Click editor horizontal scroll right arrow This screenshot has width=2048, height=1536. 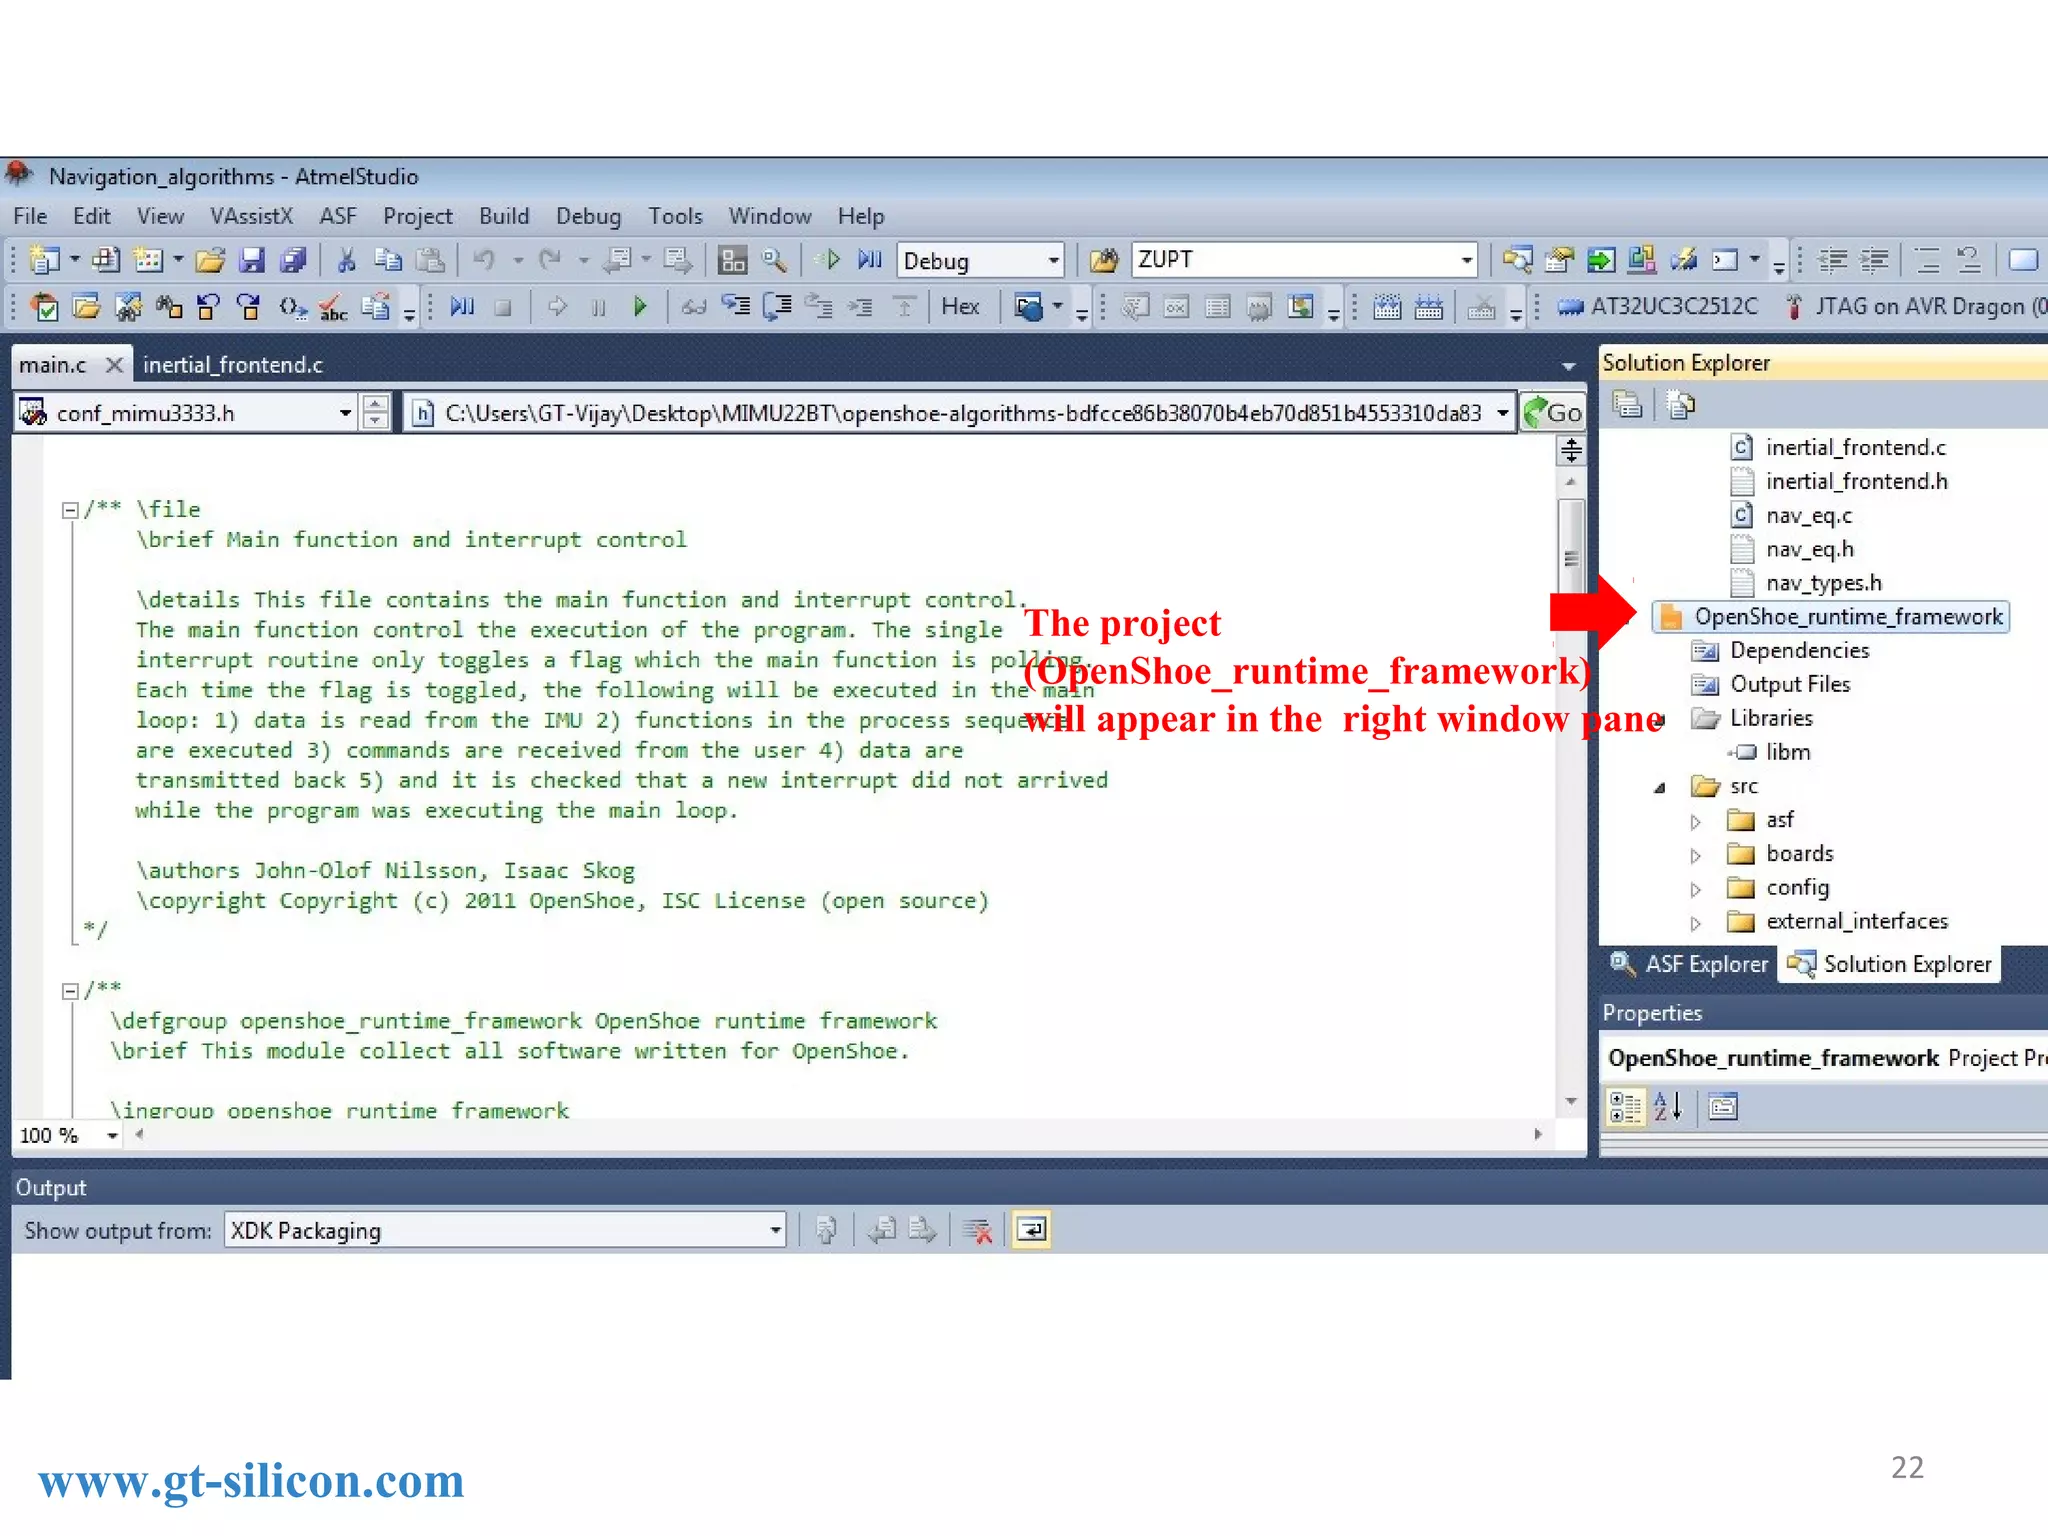(1538, 1134)
